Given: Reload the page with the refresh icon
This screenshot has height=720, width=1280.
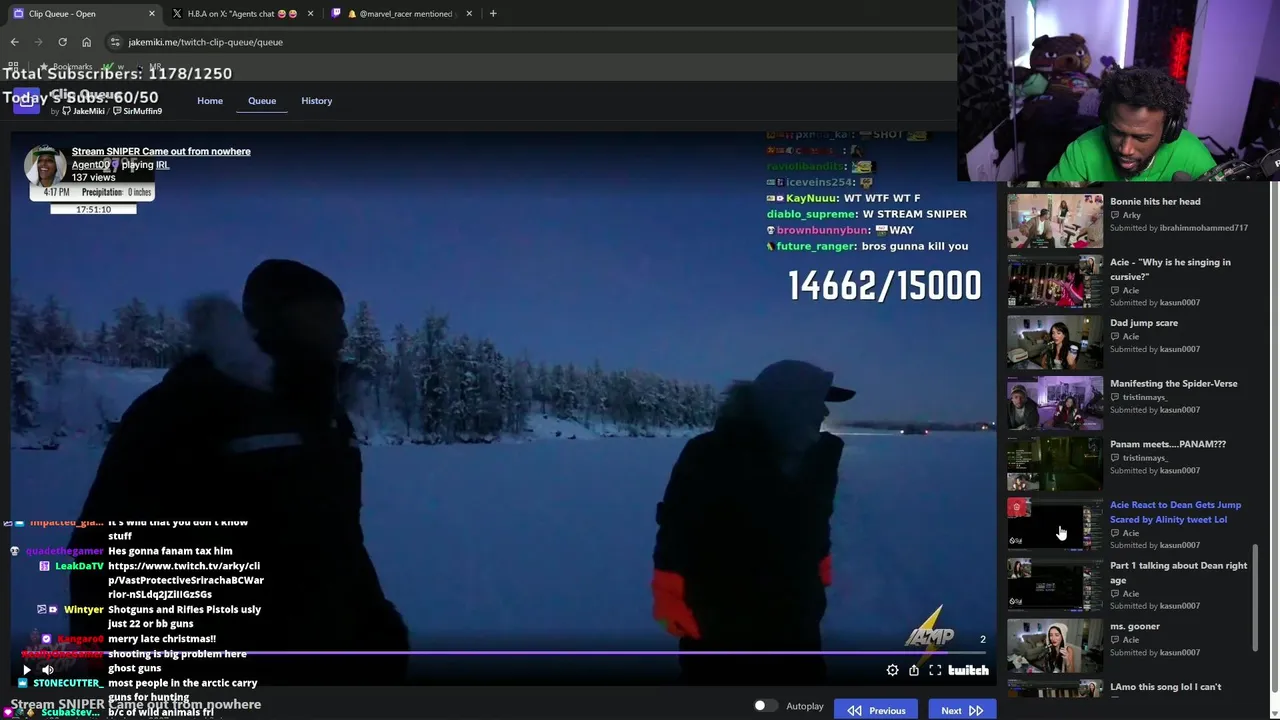Looking at the screenshot, I should pos(62,42).
